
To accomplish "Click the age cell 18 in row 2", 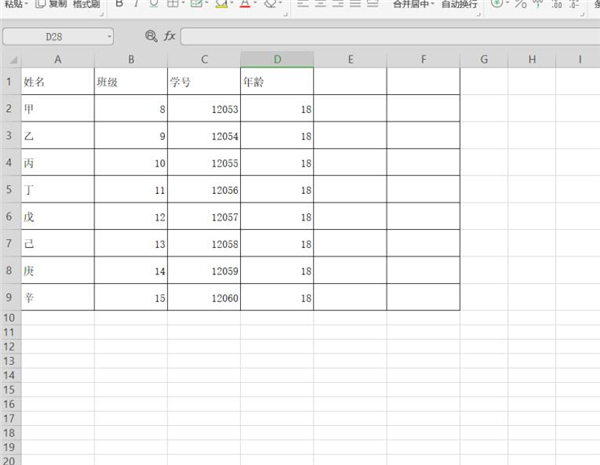I will [277, 108].
